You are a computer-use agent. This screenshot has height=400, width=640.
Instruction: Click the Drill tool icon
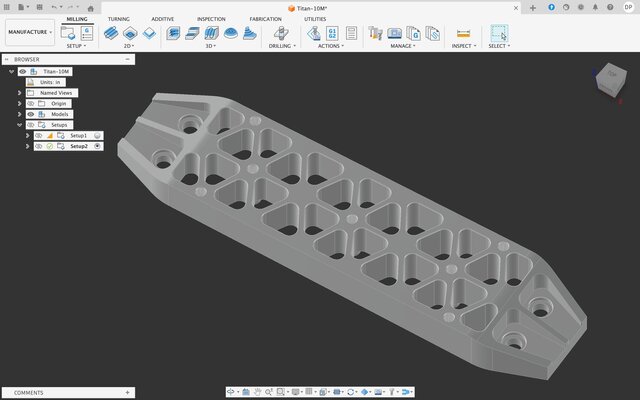click(x=282, y=34)
